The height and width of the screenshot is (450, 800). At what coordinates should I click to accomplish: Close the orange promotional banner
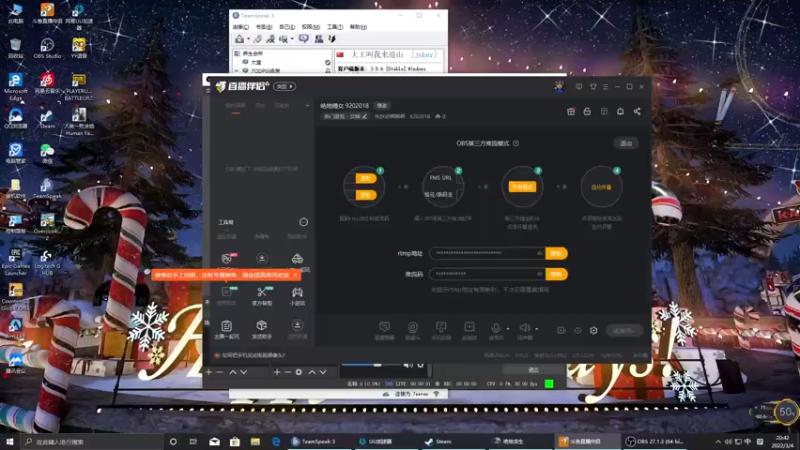(x=295, y=275)
